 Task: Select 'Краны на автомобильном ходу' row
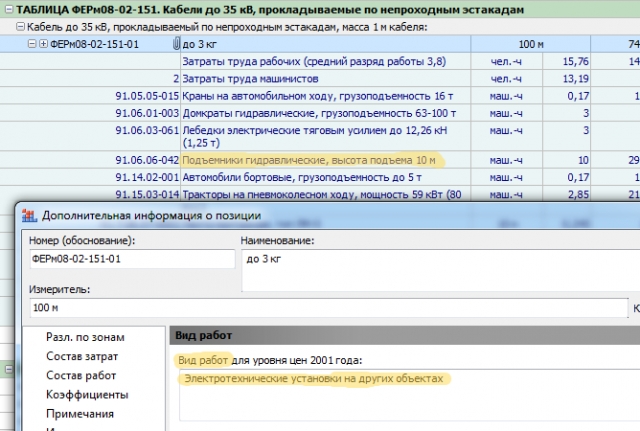tap(318, 96)
